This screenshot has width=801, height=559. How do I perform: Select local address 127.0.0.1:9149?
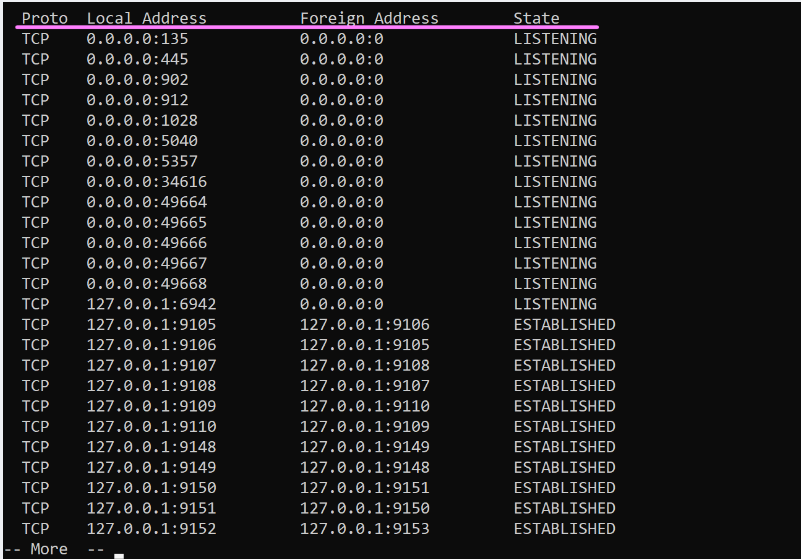(151, 468)
